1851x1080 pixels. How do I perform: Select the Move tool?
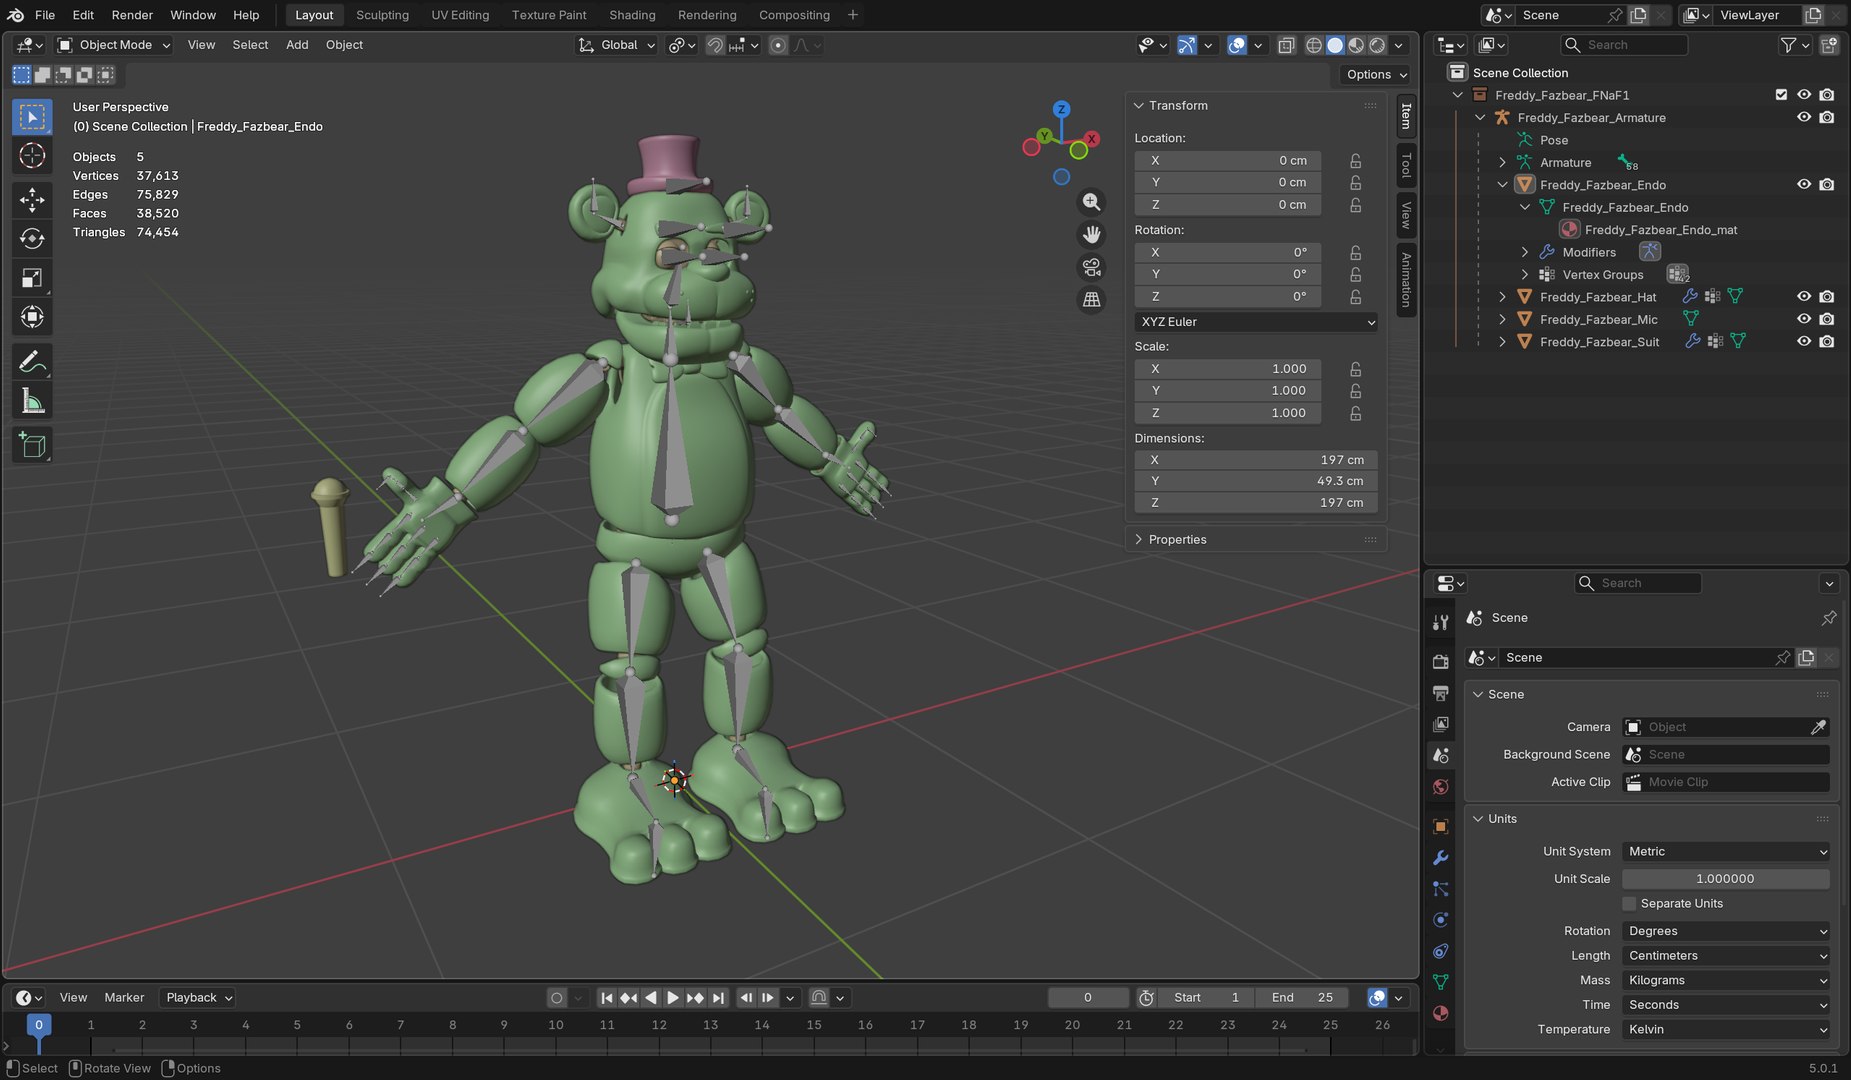pyautogui.click(x=32, y=200)
